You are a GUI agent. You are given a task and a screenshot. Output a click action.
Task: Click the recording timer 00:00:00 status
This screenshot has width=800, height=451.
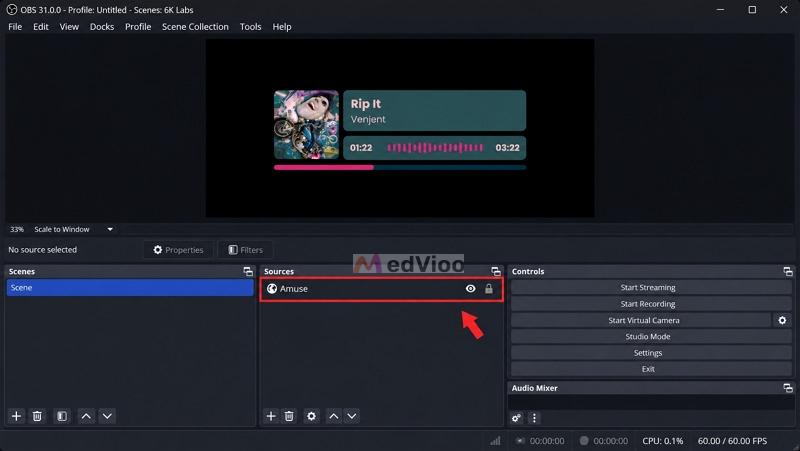click(x=610, y=441)
